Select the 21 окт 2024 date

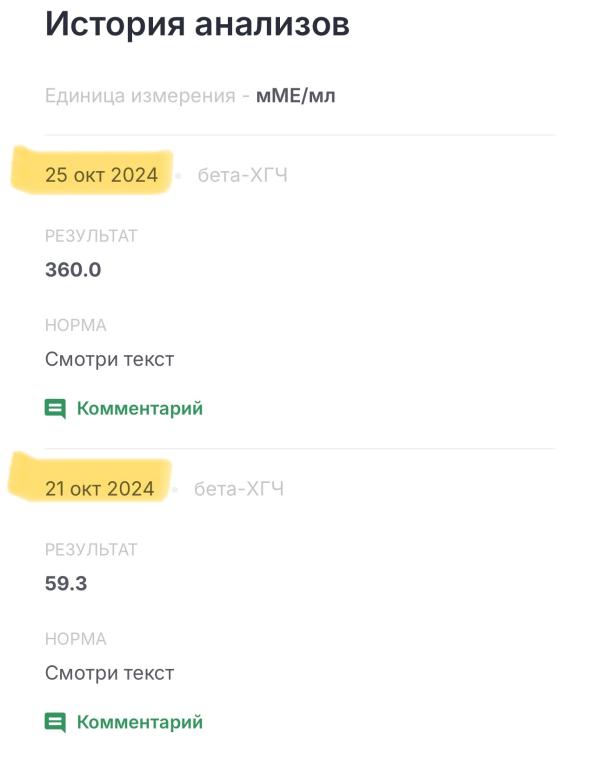[x=100, y=489]
